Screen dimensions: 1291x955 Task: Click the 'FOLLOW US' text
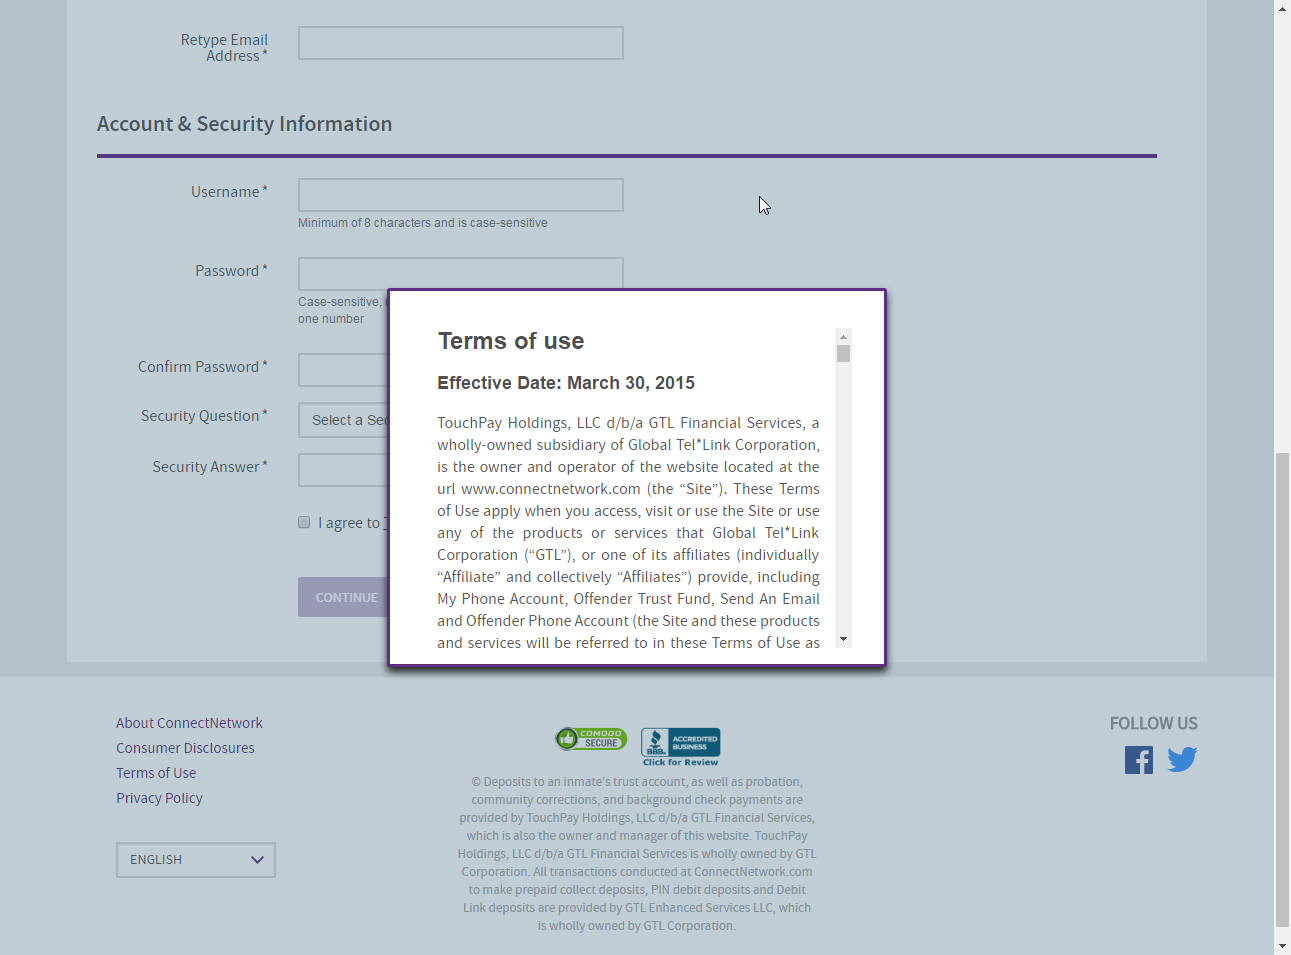pyautogui.click(x=1153, y=723)
